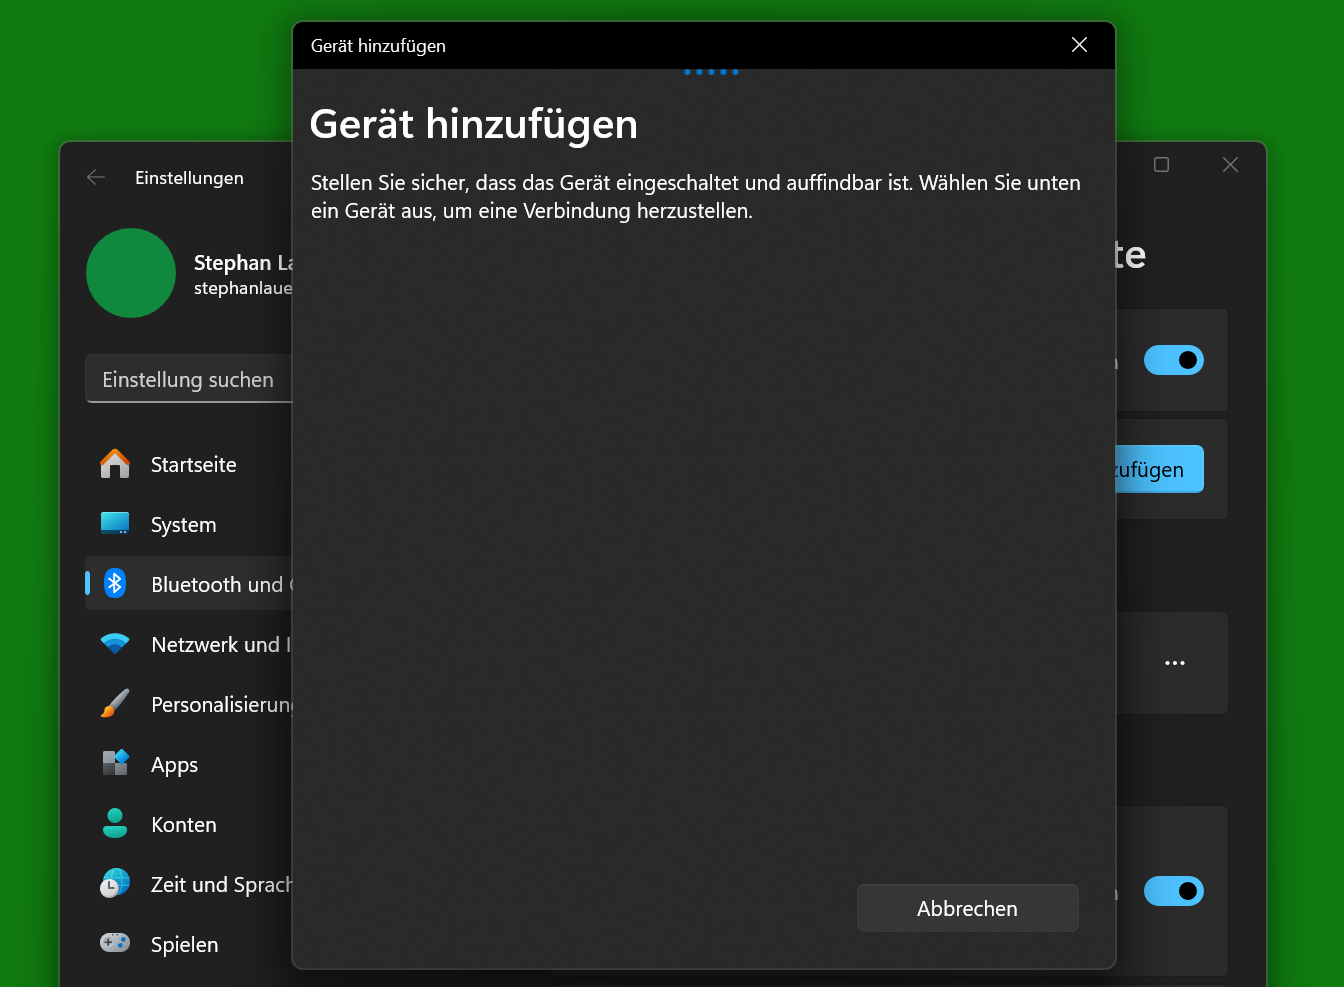
Task: Open Netzwerk und Internet category
Action: 189,644
